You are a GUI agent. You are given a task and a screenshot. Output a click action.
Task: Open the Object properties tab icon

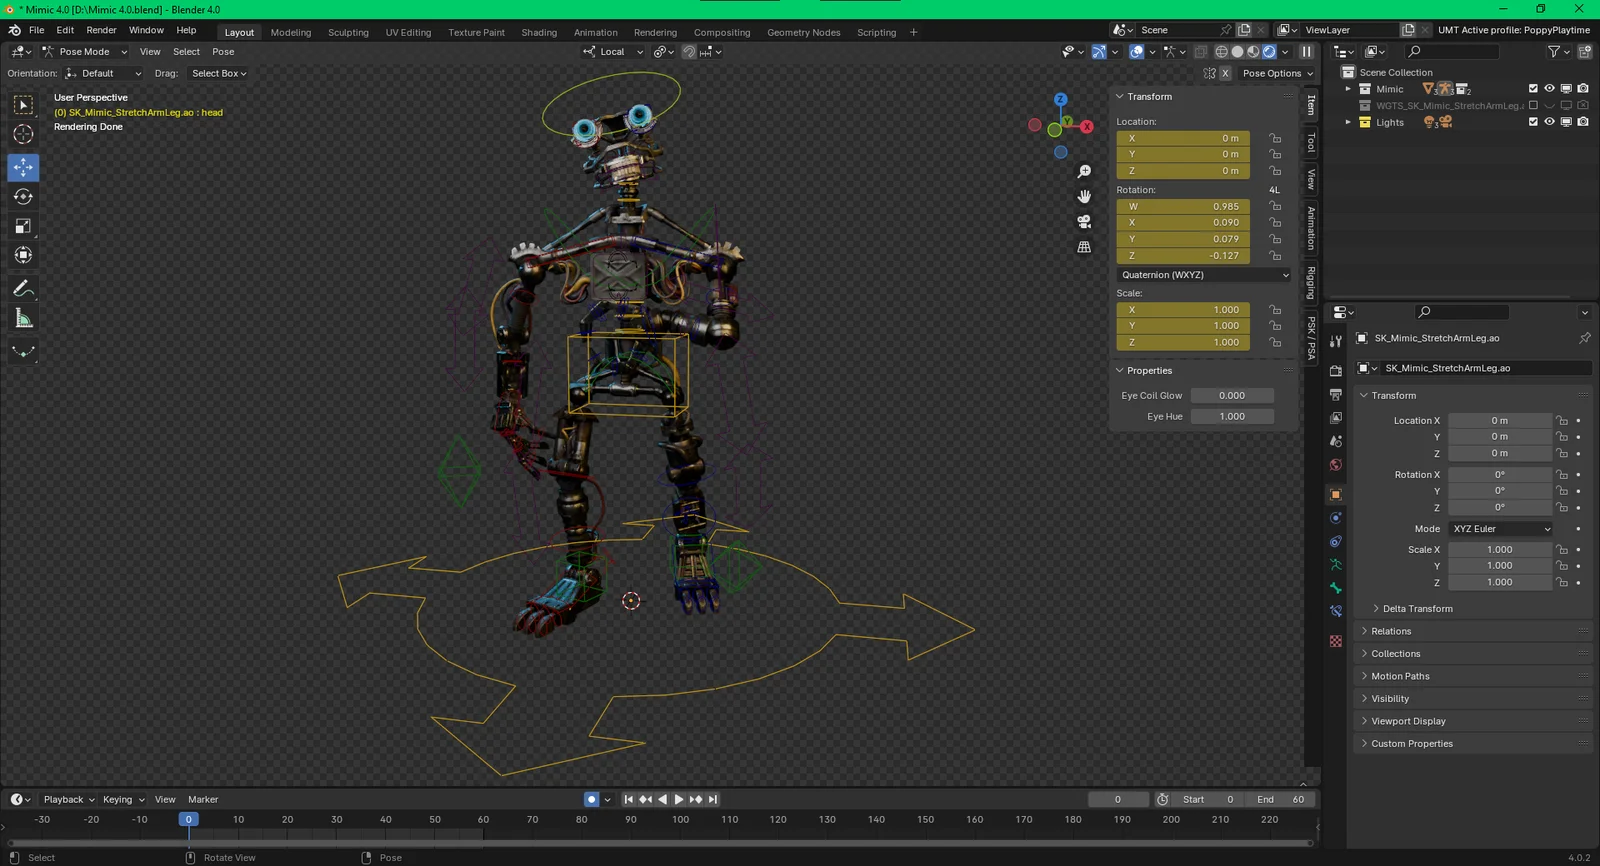(1336, 495)
